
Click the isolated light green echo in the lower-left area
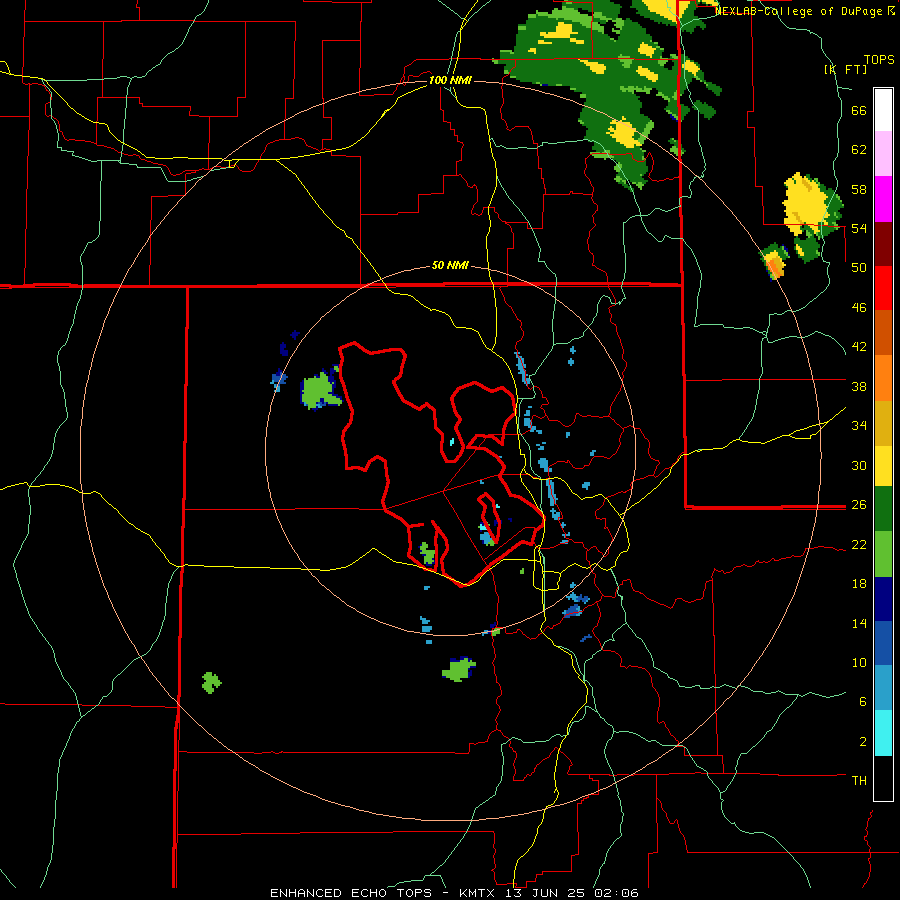coord(211,682)
